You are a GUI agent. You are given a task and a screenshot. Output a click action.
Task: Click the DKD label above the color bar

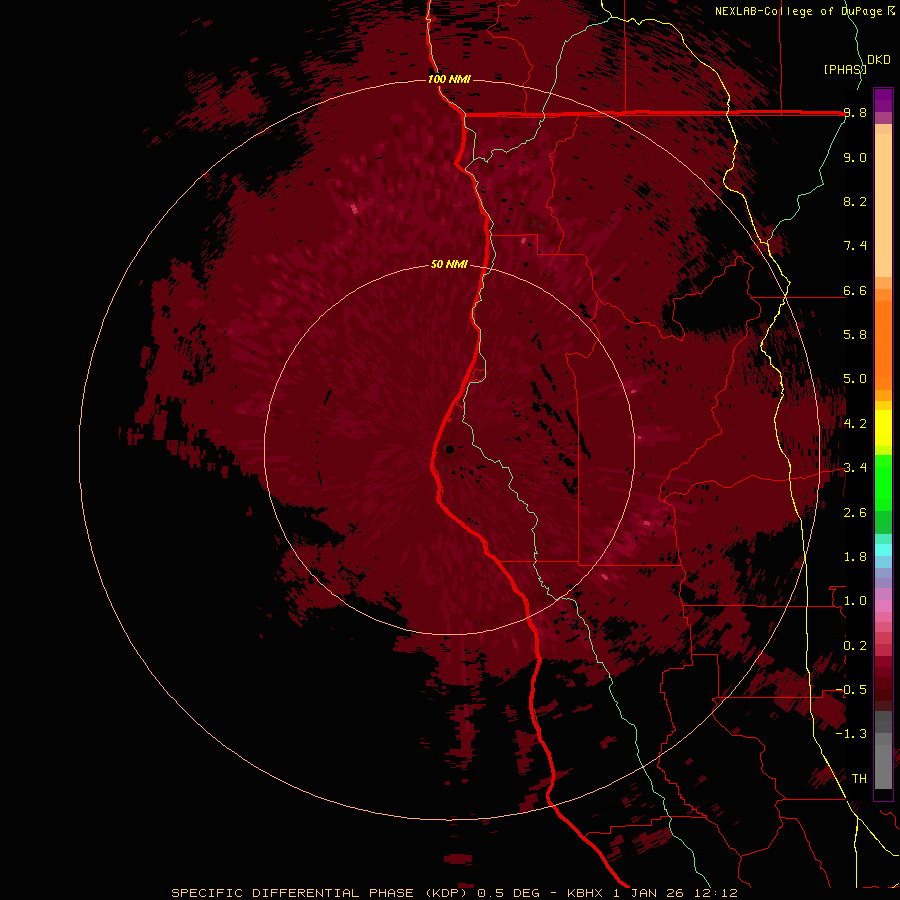pyautogui.click(x=879, y=60)
